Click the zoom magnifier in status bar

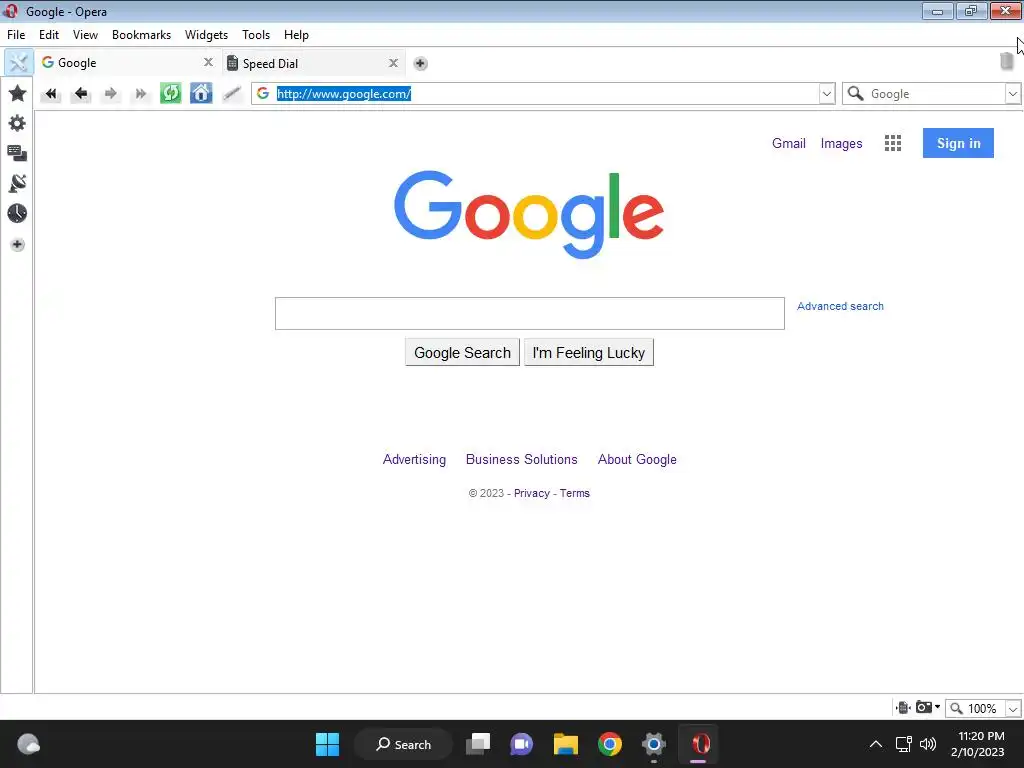957,708
